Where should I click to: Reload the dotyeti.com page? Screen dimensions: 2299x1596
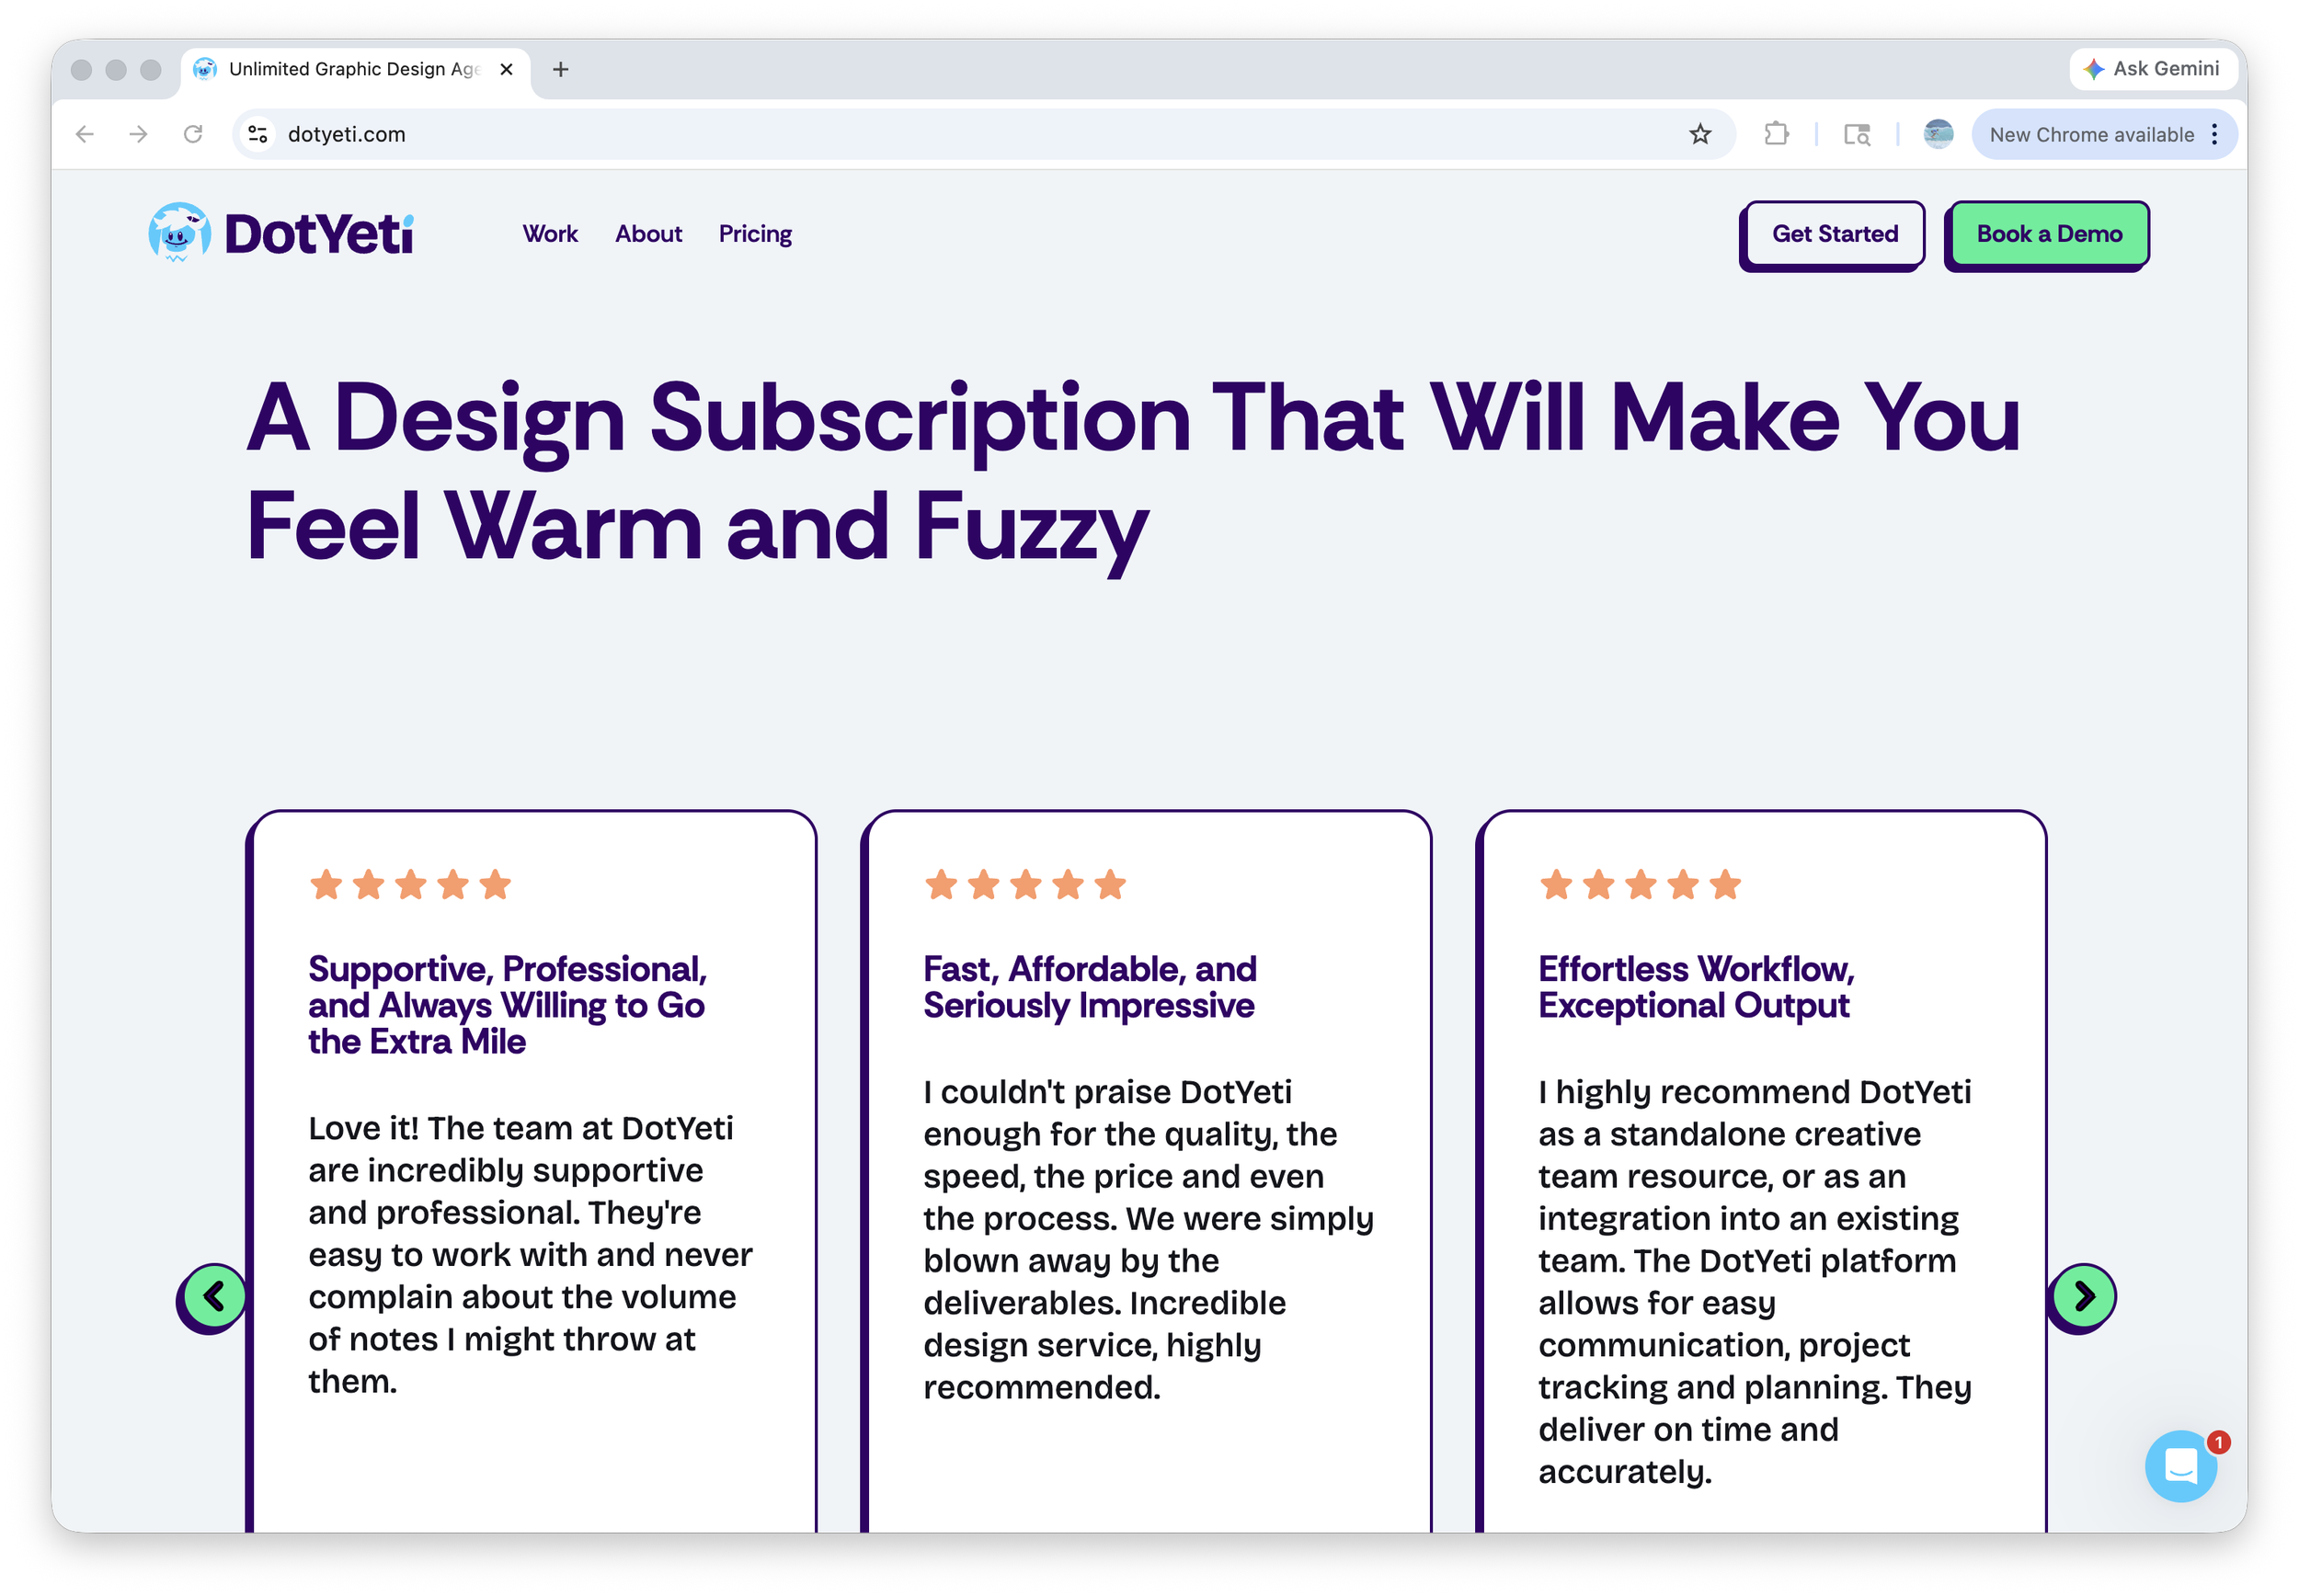click(193, 134)
